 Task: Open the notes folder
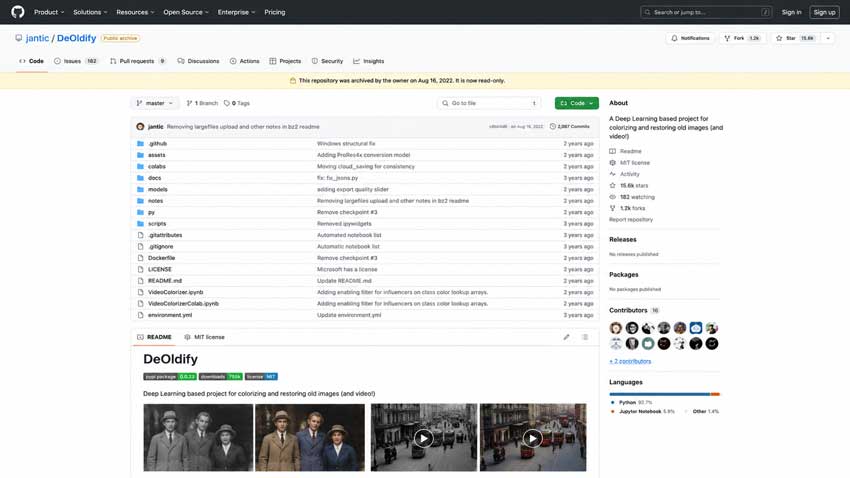pos(156,201)
